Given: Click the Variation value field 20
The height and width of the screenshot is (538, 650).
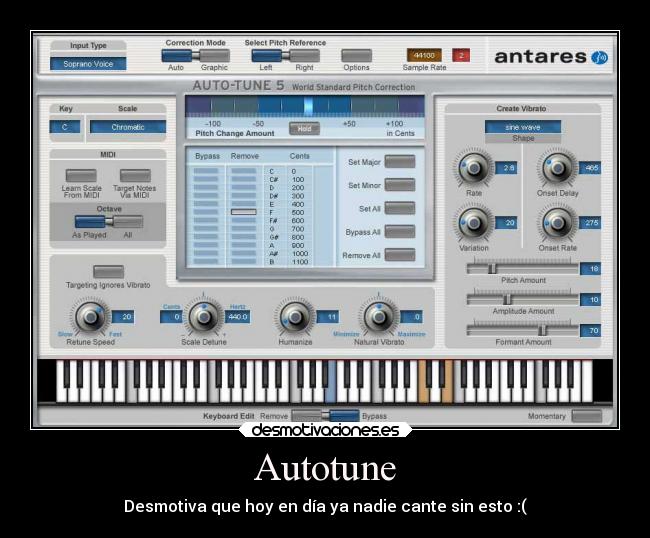Looking at the screenshot, I should (506, 223).
